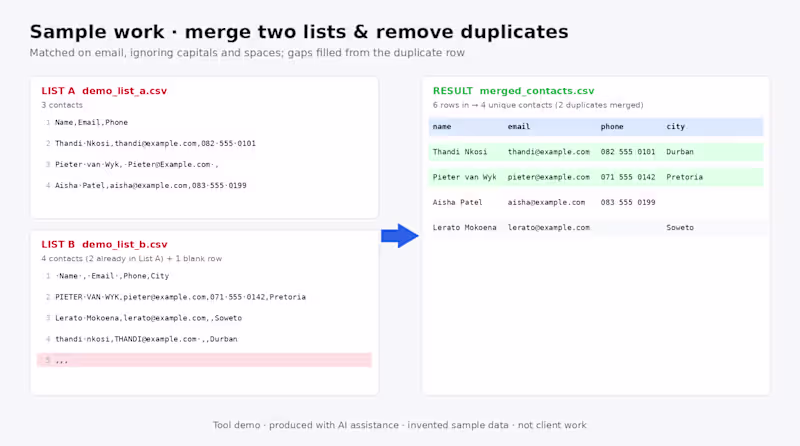
Task: Click the footer 'Tool demo · produced with AI assistance'
Action: tap(306, 425)
